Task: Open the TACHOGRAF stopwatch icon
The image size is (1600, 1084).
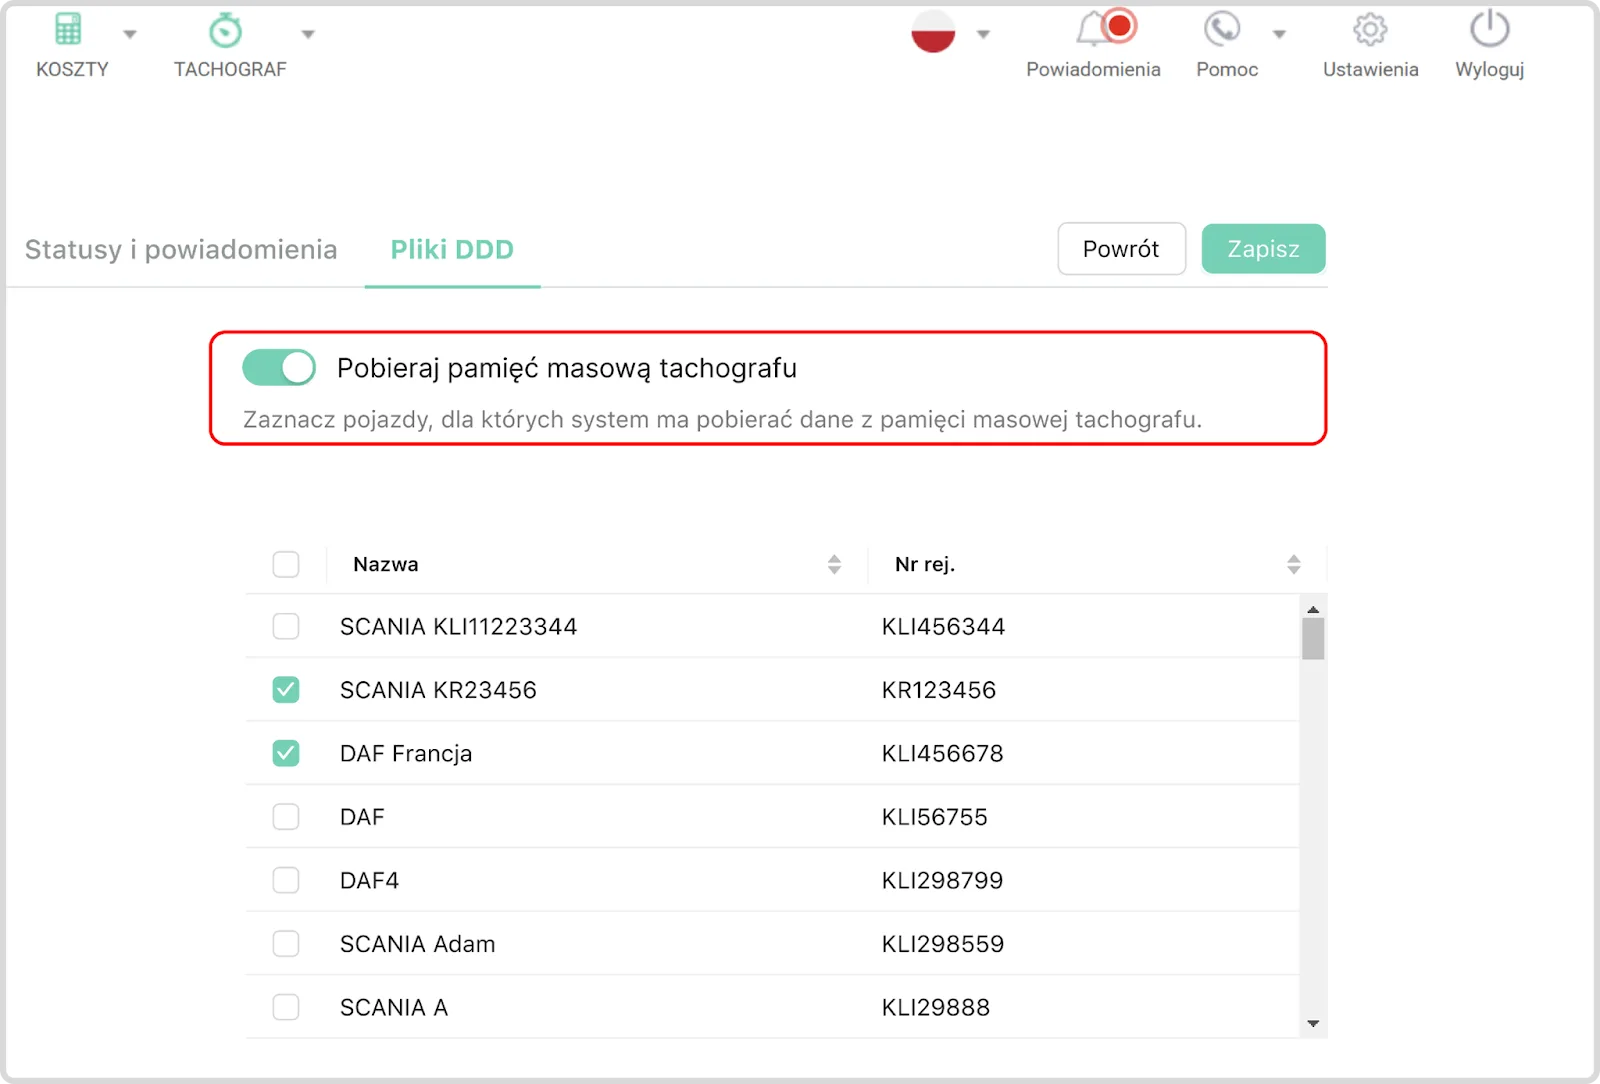Action: pyautogui.click(x=226, y=30)
